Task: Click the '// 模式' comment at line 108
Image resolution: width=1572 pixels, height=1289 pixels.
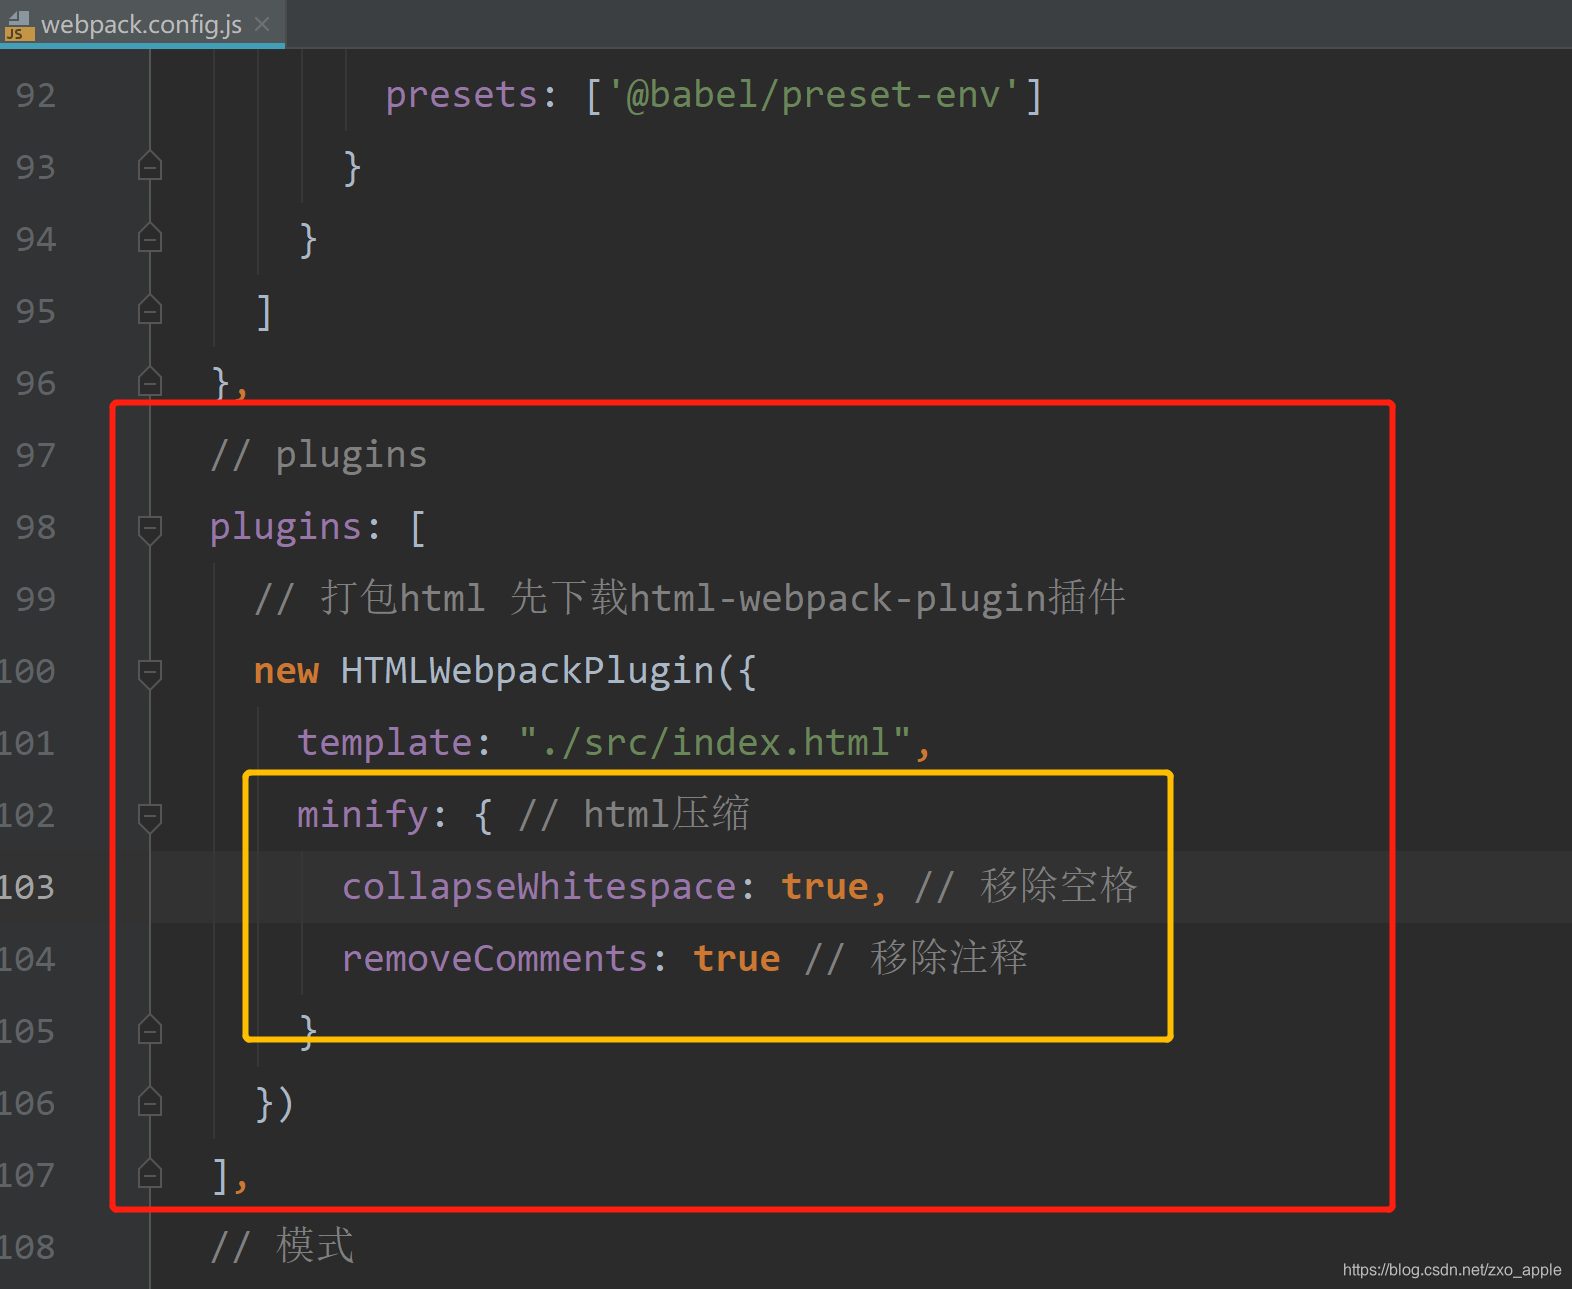Action: coord(282,1247)
